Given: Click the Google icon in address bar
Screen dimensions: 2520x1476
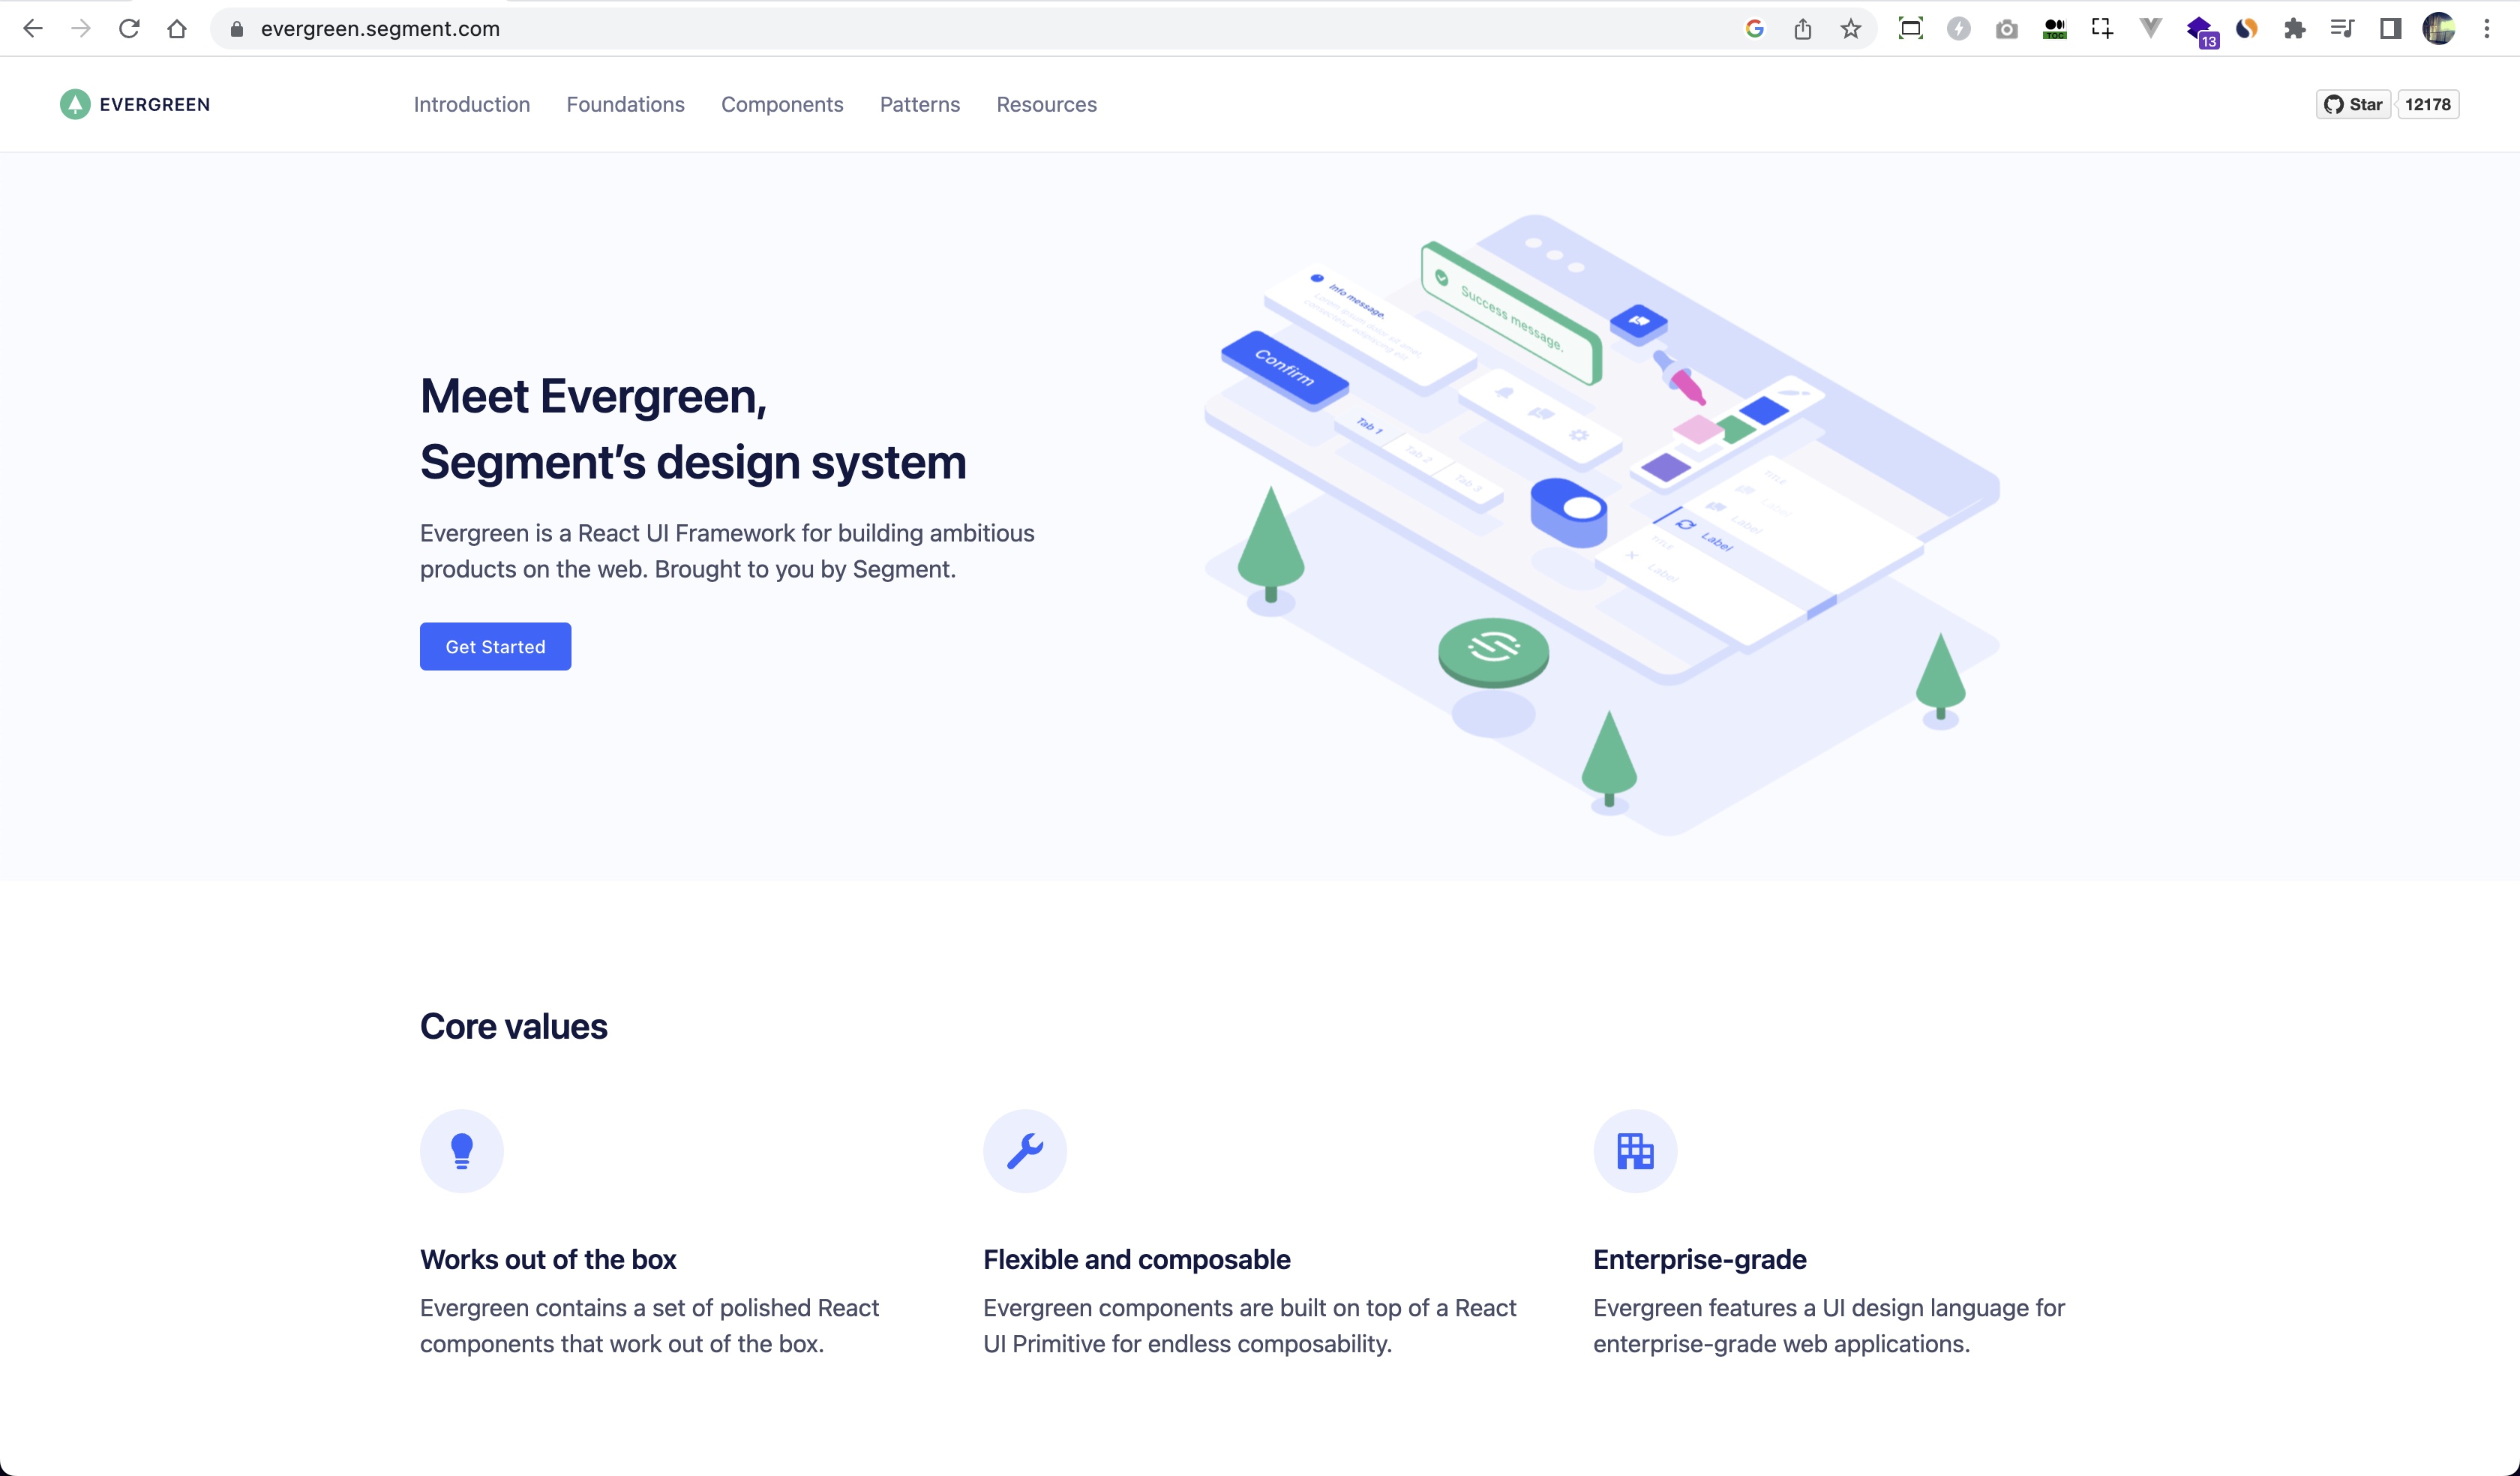Looking at the screenshot, I should tap(1755, 29).
